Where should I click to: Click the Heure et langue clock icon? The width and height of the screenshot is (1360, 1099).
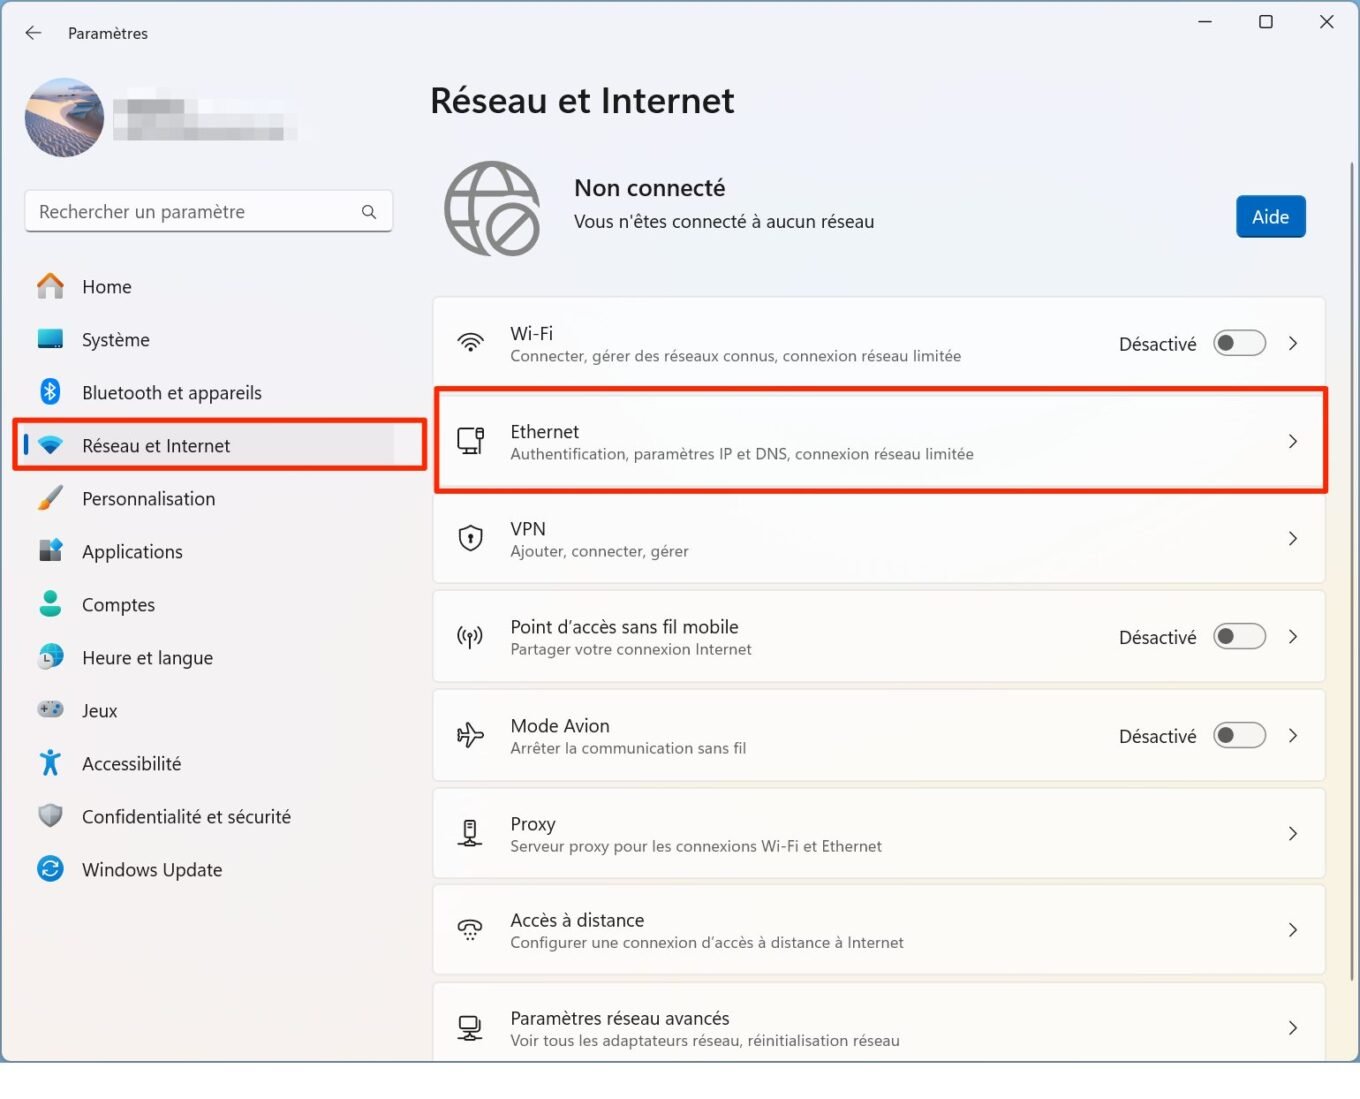point(50,657)
